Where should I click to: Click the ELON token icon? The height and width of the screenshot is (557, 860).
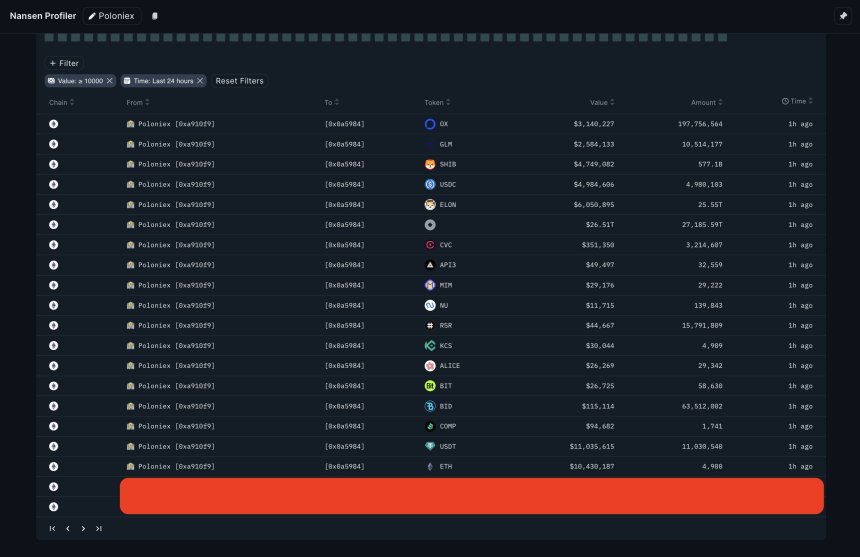[x=430, y=204]
